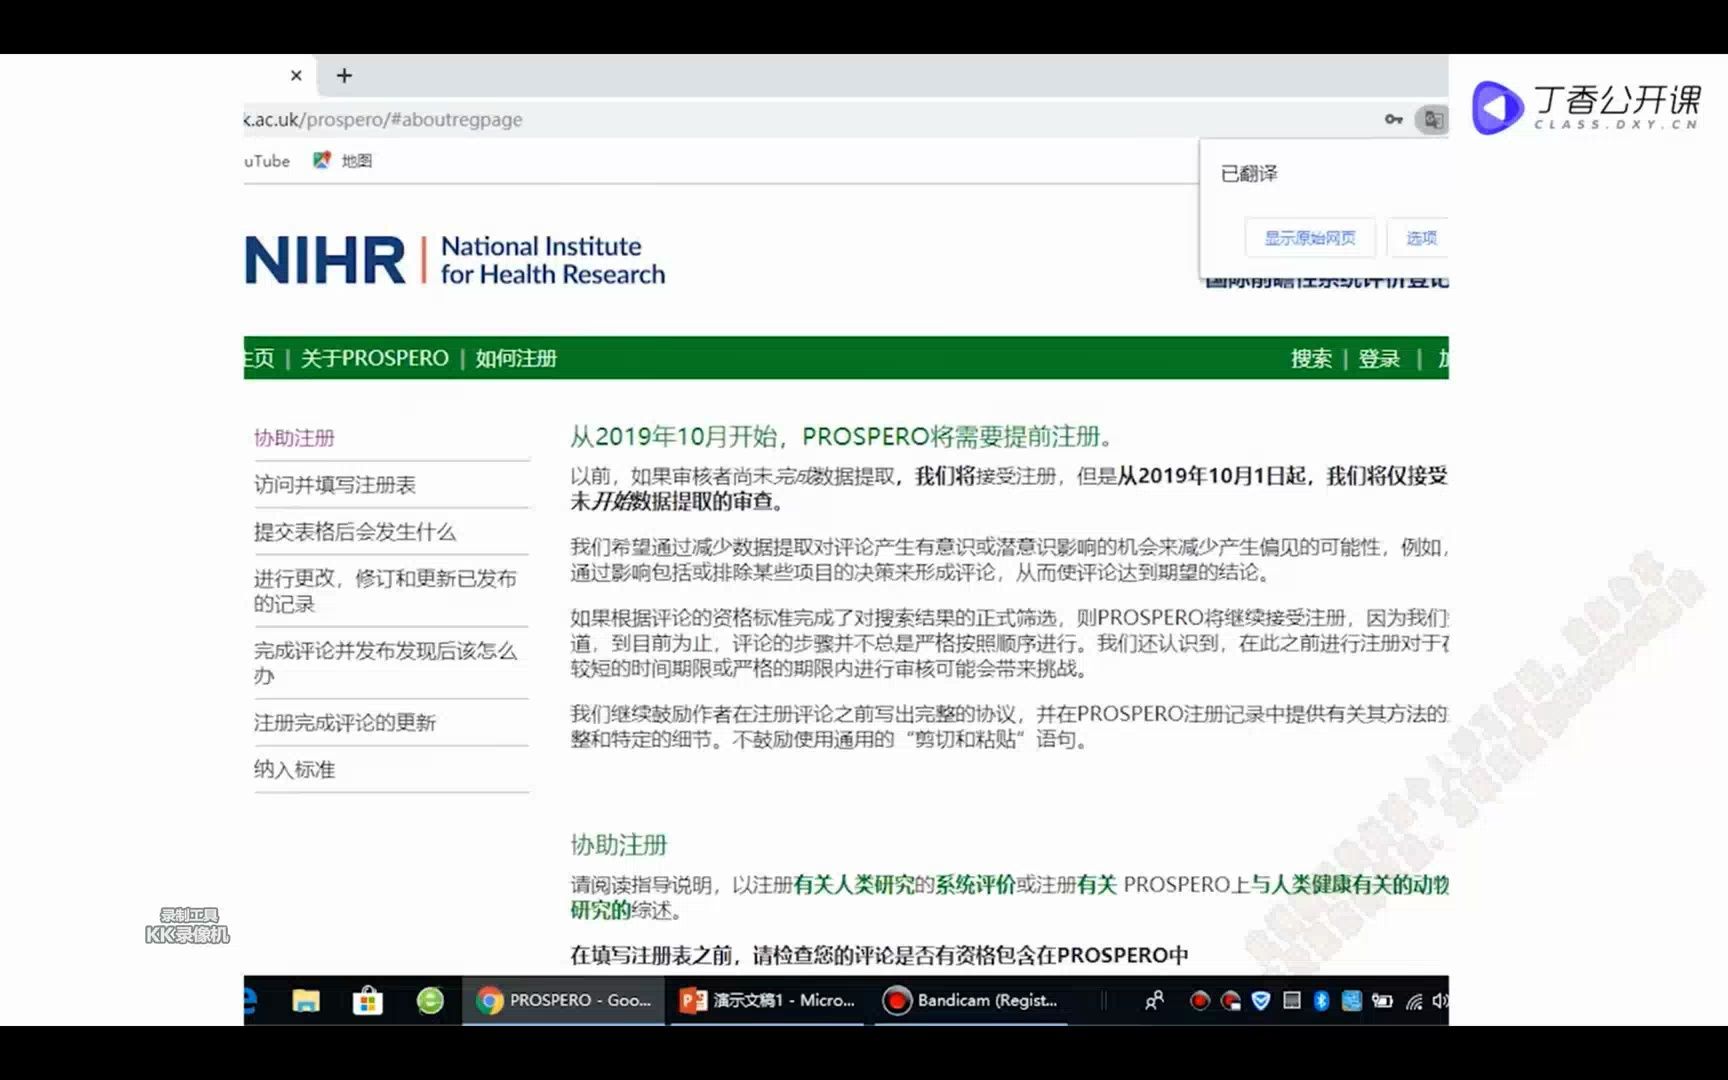1728x1080 pixels.
Task: Select 完成评论并发布发现后该怎么办 sidebar link
Action: pyautogui.click(x=386, y=663)
